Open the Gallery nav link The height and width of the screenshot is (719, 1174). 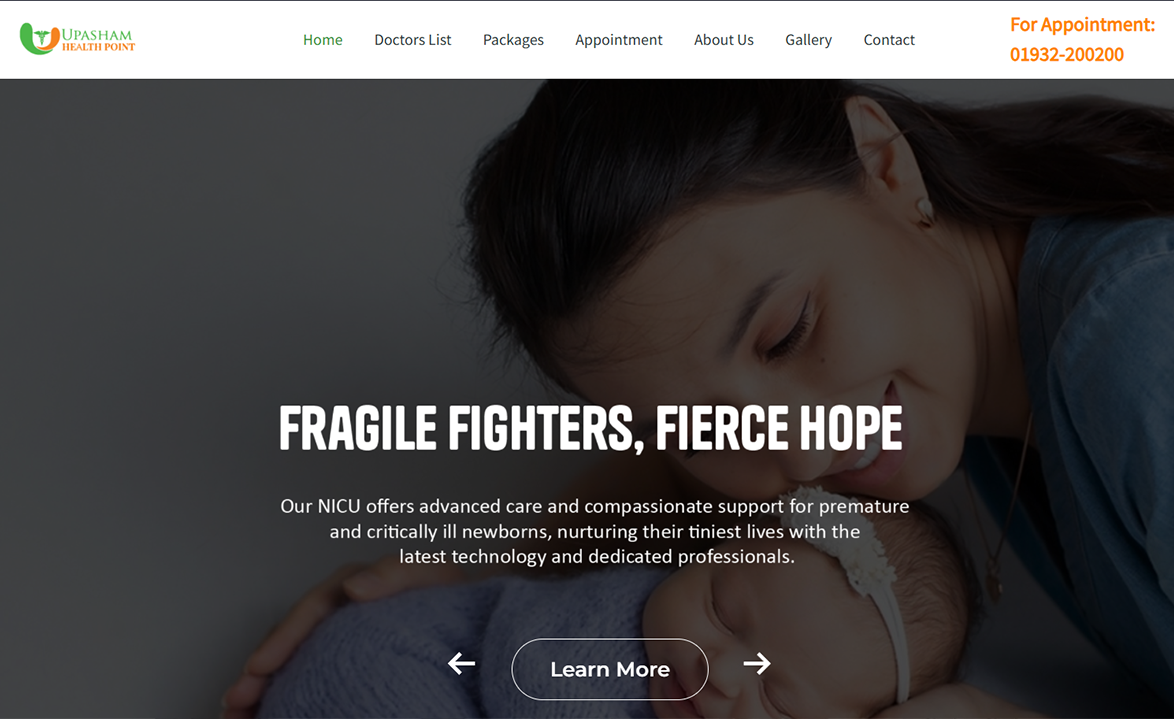809,40
